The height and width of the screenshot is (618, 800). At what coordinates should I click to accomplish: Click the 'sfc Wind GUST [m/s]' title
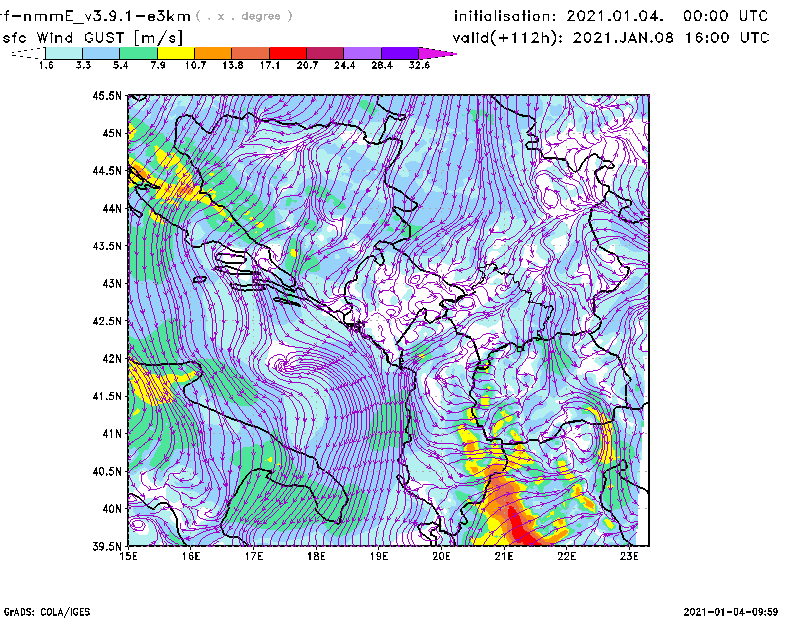point(92,38)
